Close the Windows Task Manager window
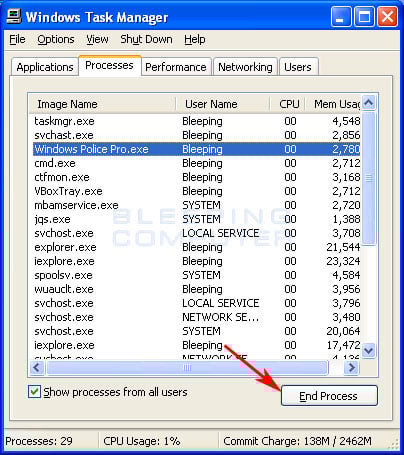The image size is (404, 455). (x=387, y=16)
